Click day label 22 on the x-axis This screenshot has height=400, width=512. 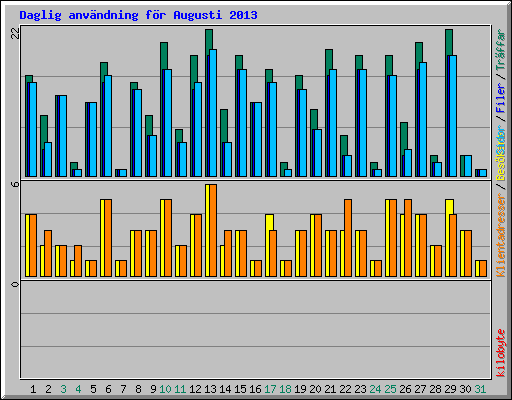pyautogui.click(x=345, y=389)
